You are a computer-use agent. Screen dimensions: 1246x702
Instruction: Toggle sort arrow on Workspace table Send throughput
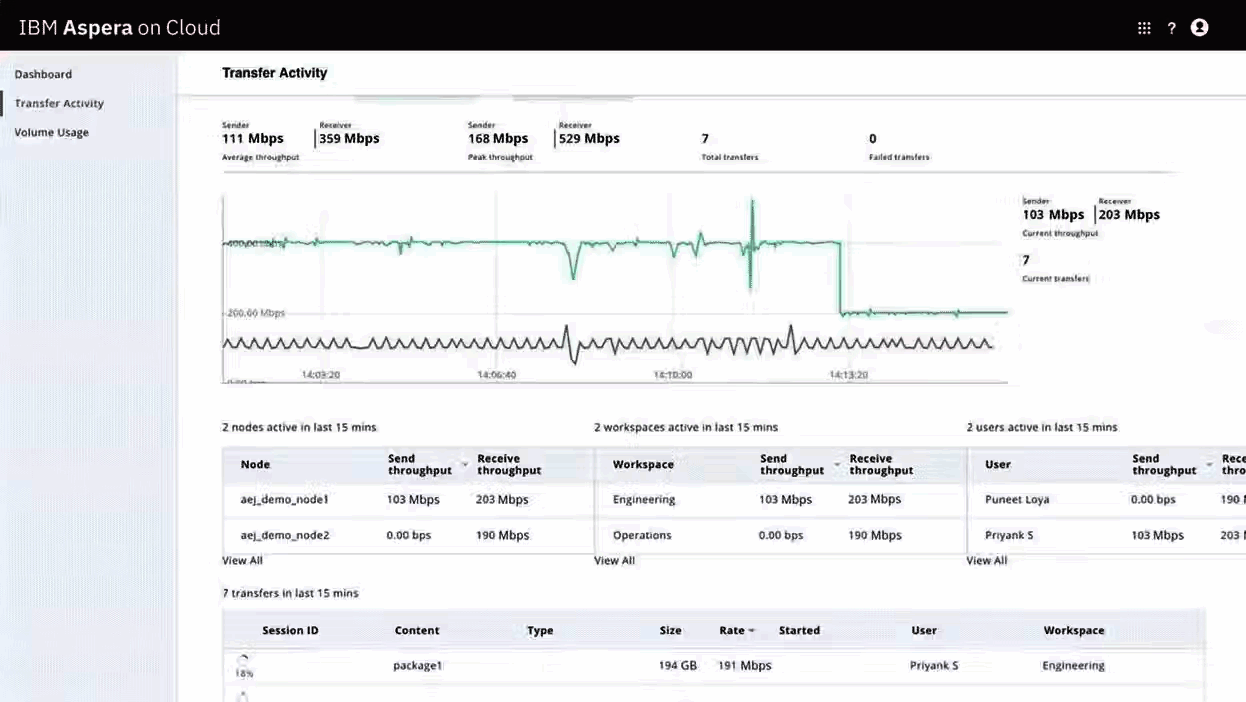pos(837,465)
